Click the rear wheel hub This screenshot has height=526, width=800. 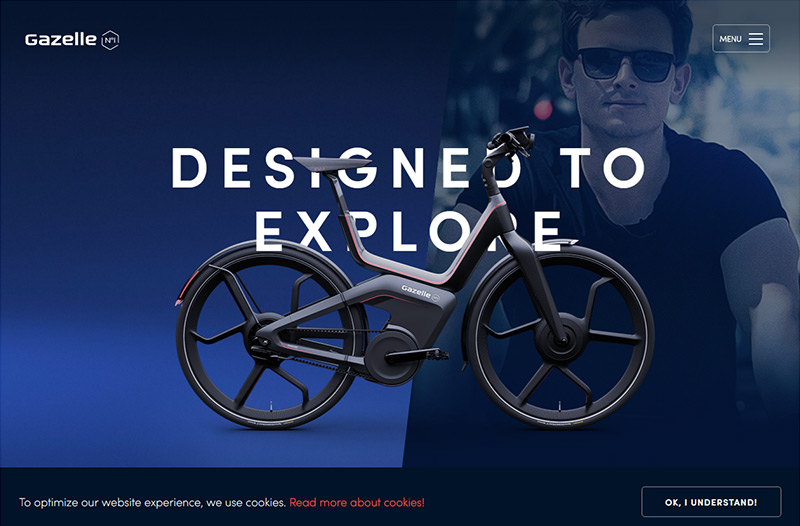[265, 339]
